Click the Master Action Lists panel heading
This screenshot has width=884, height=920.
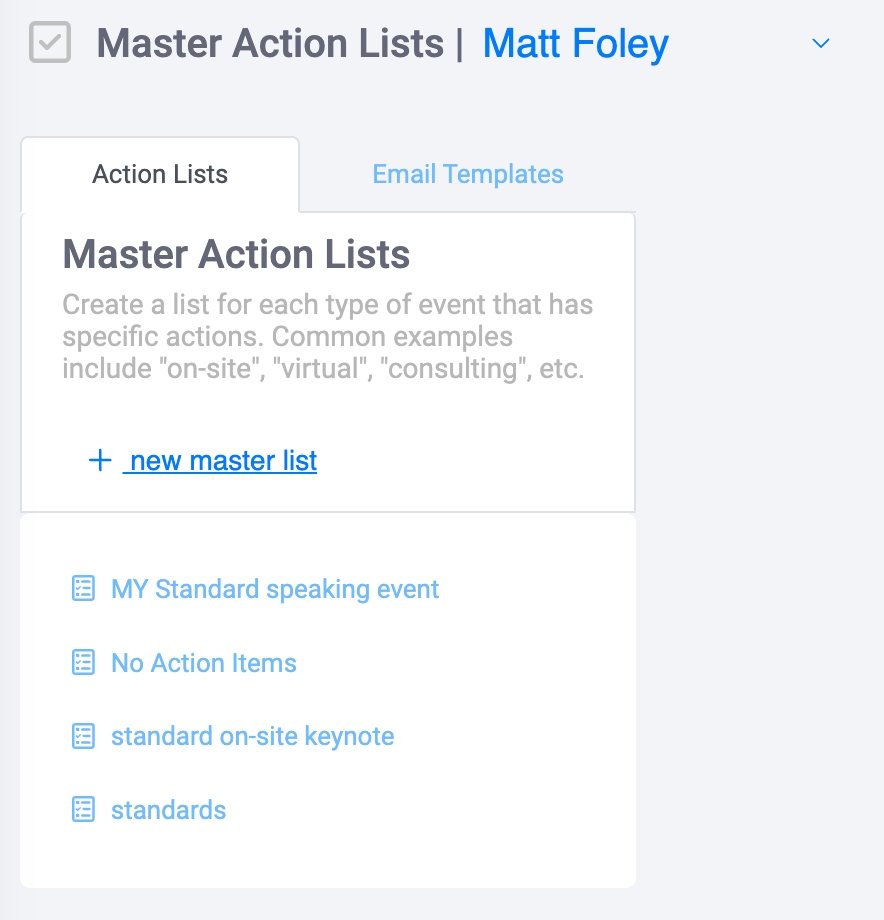point(236,254)
